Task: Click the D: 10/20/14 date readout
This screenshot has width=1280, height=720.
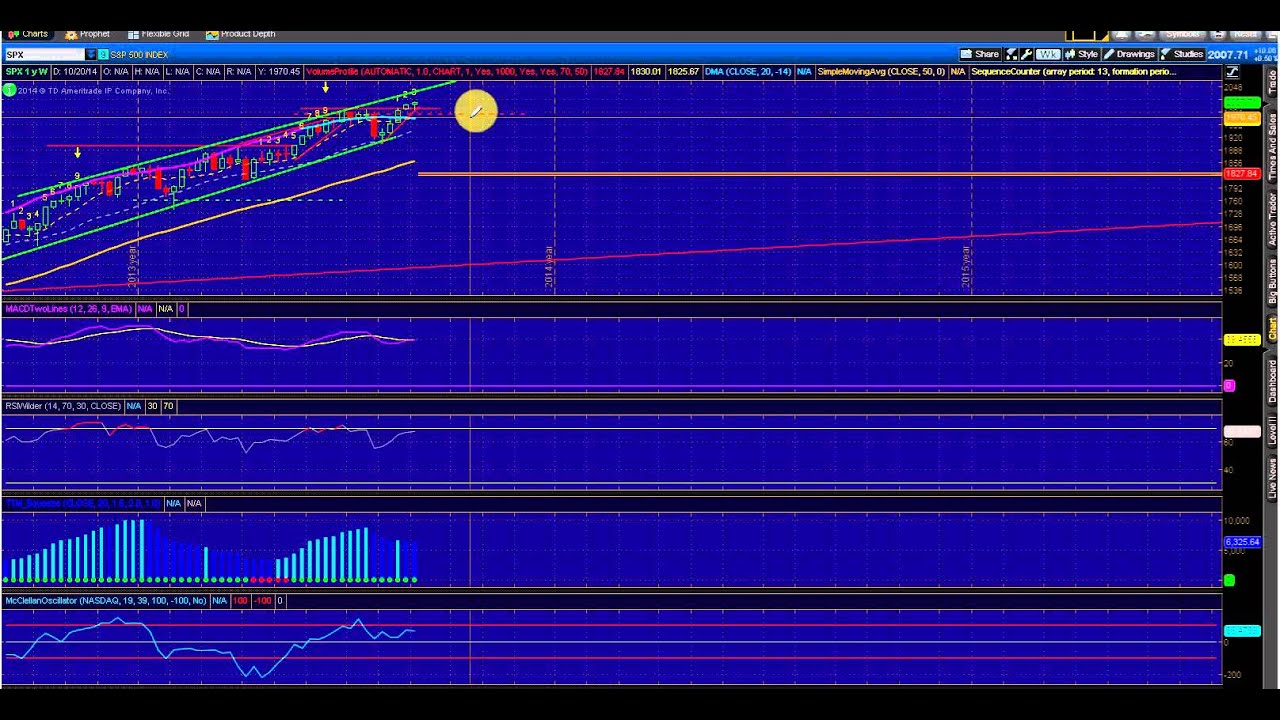Action: pyautogui.click(x=74, y=72)
